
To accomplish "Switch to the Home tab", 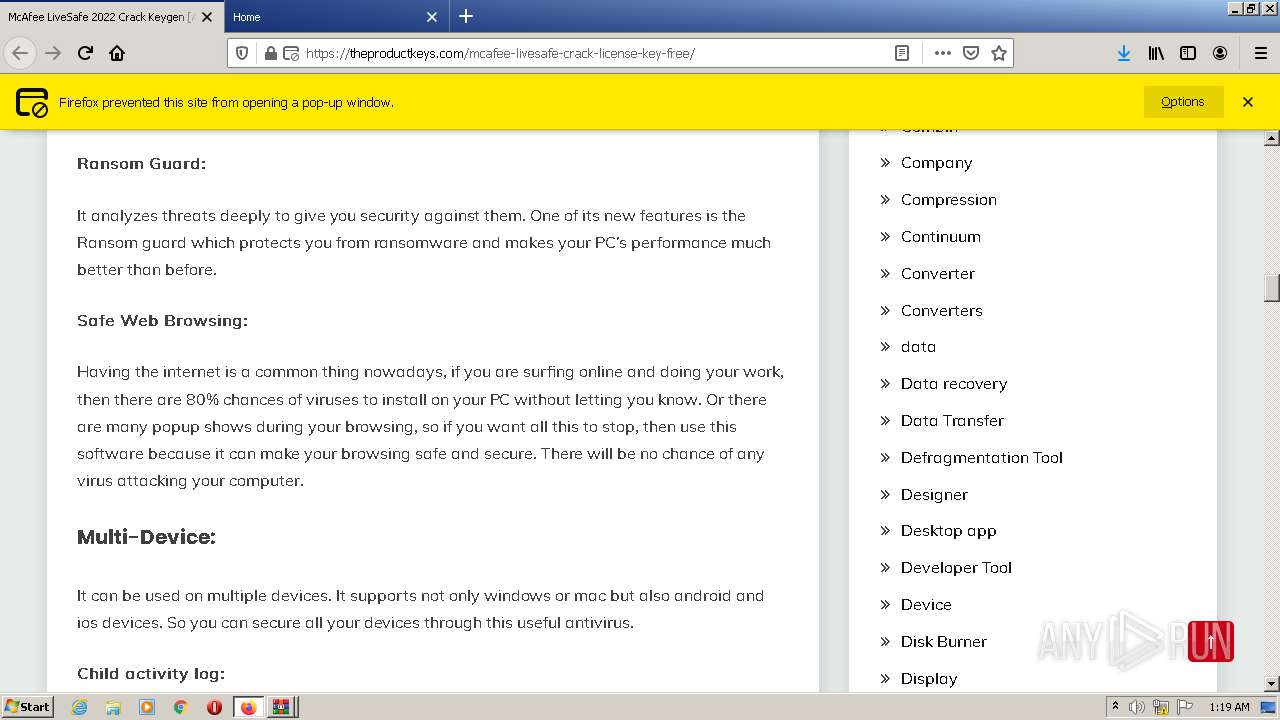I will [x=337, y=17].
